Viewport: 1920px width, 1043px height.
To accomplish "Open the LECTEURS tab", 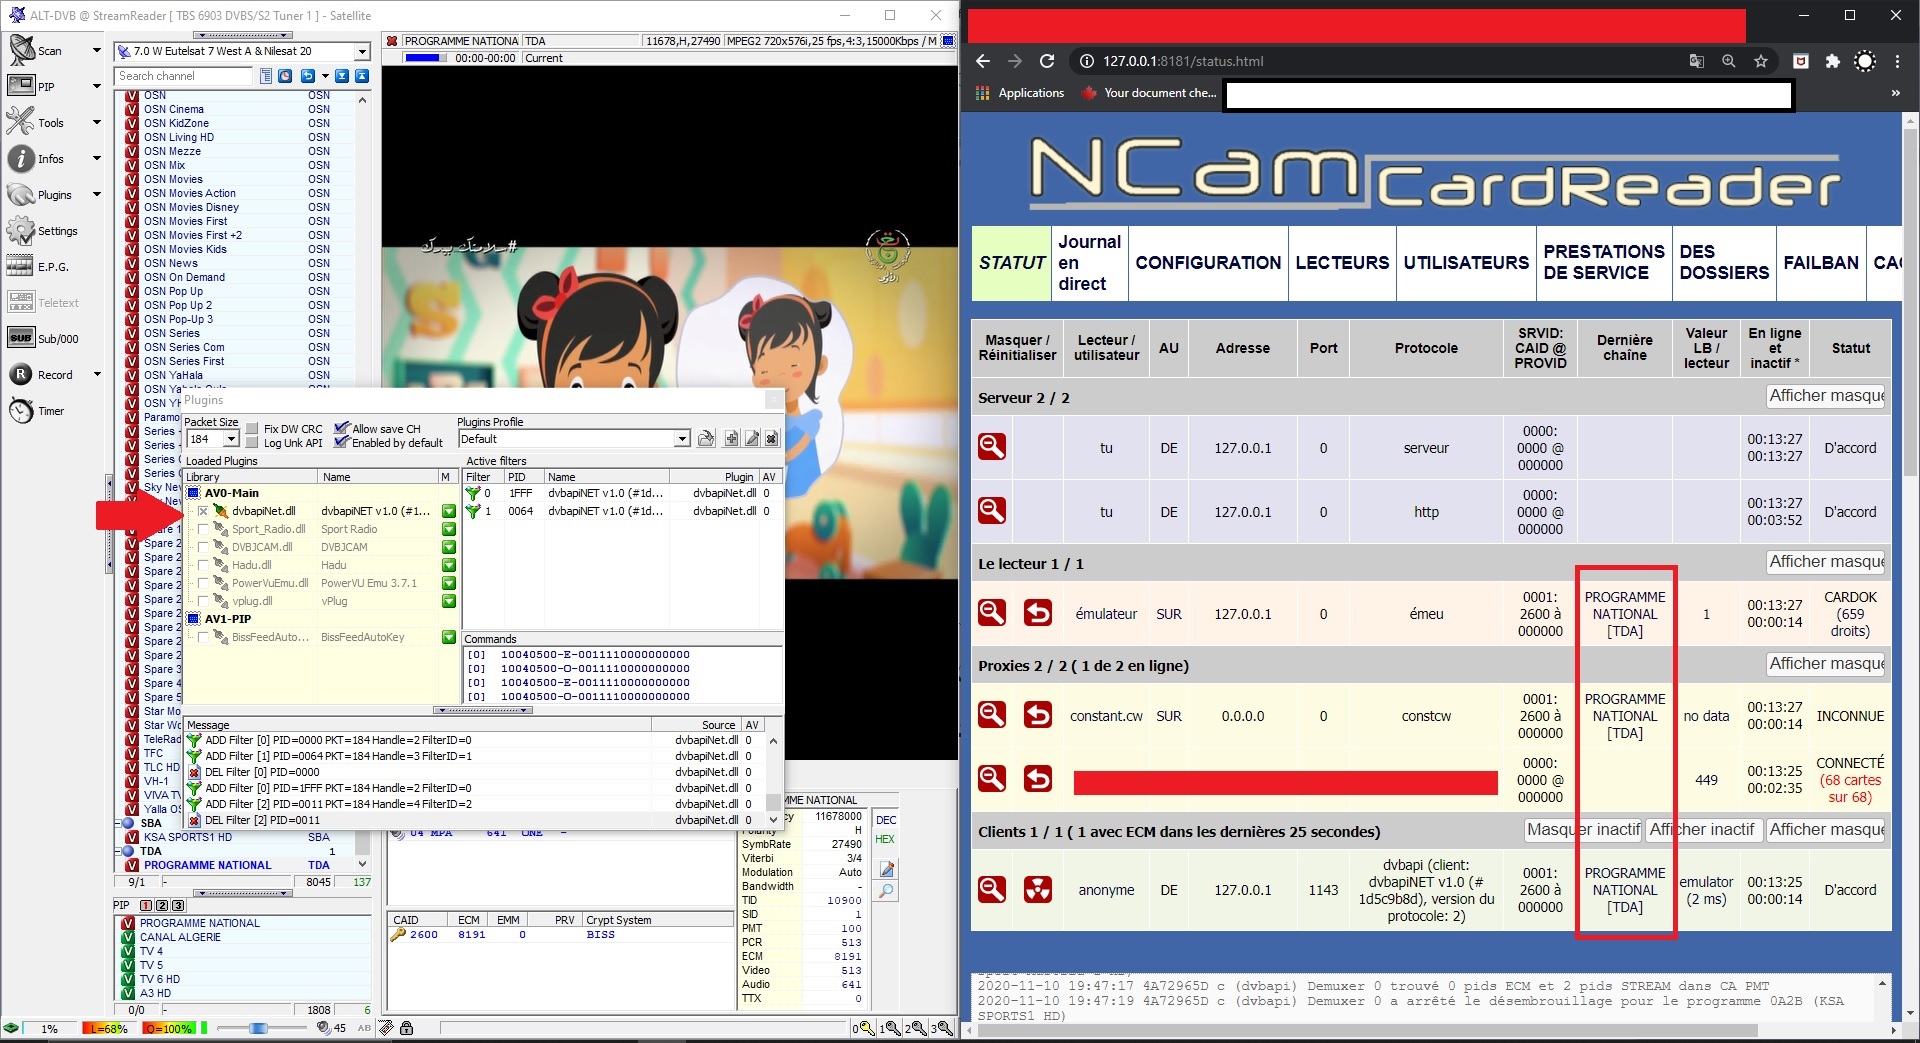I will tap(1342, 263).
